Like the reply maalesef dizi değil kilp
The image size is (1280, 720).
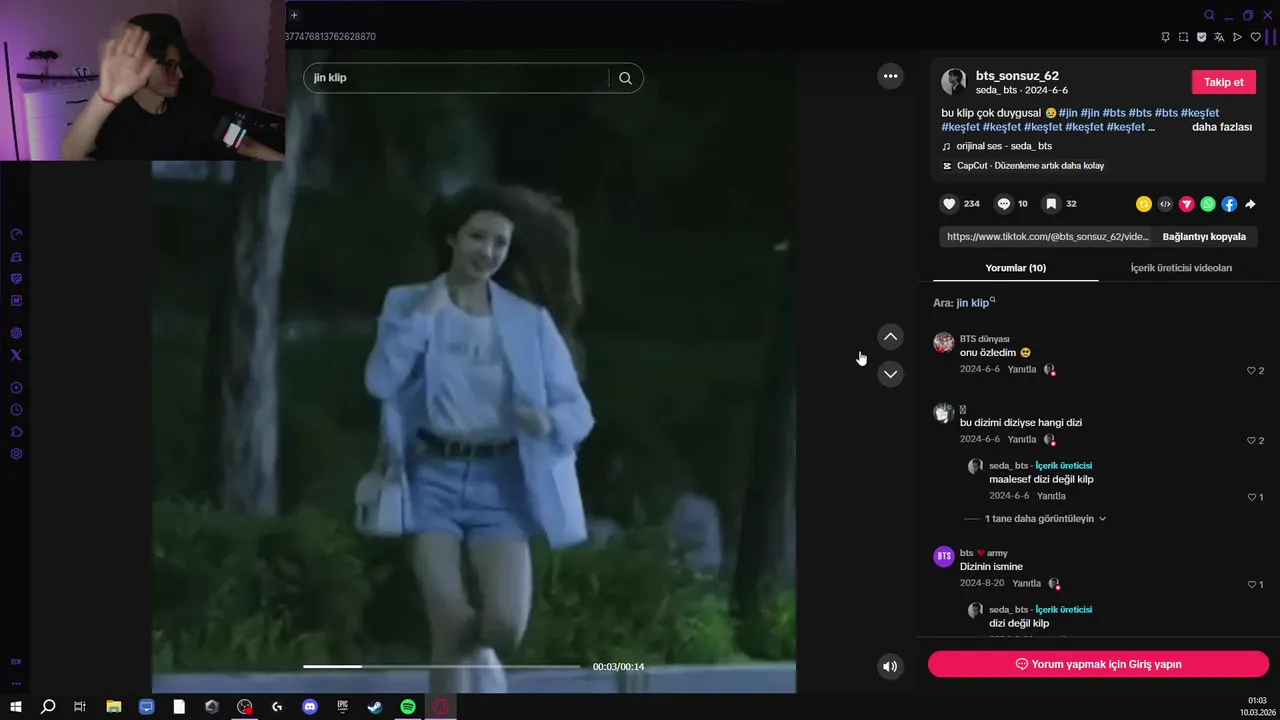1251,497
